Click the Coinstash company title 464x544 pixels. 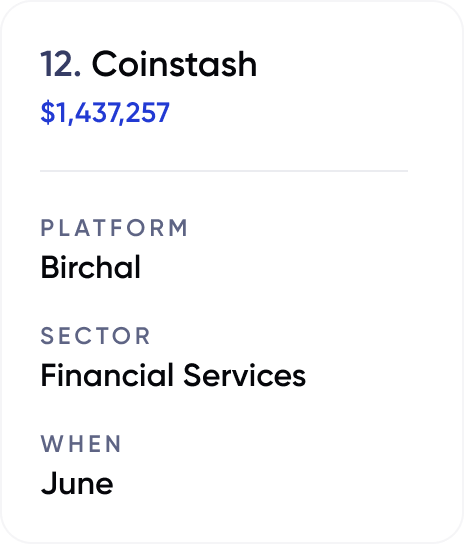174,64
